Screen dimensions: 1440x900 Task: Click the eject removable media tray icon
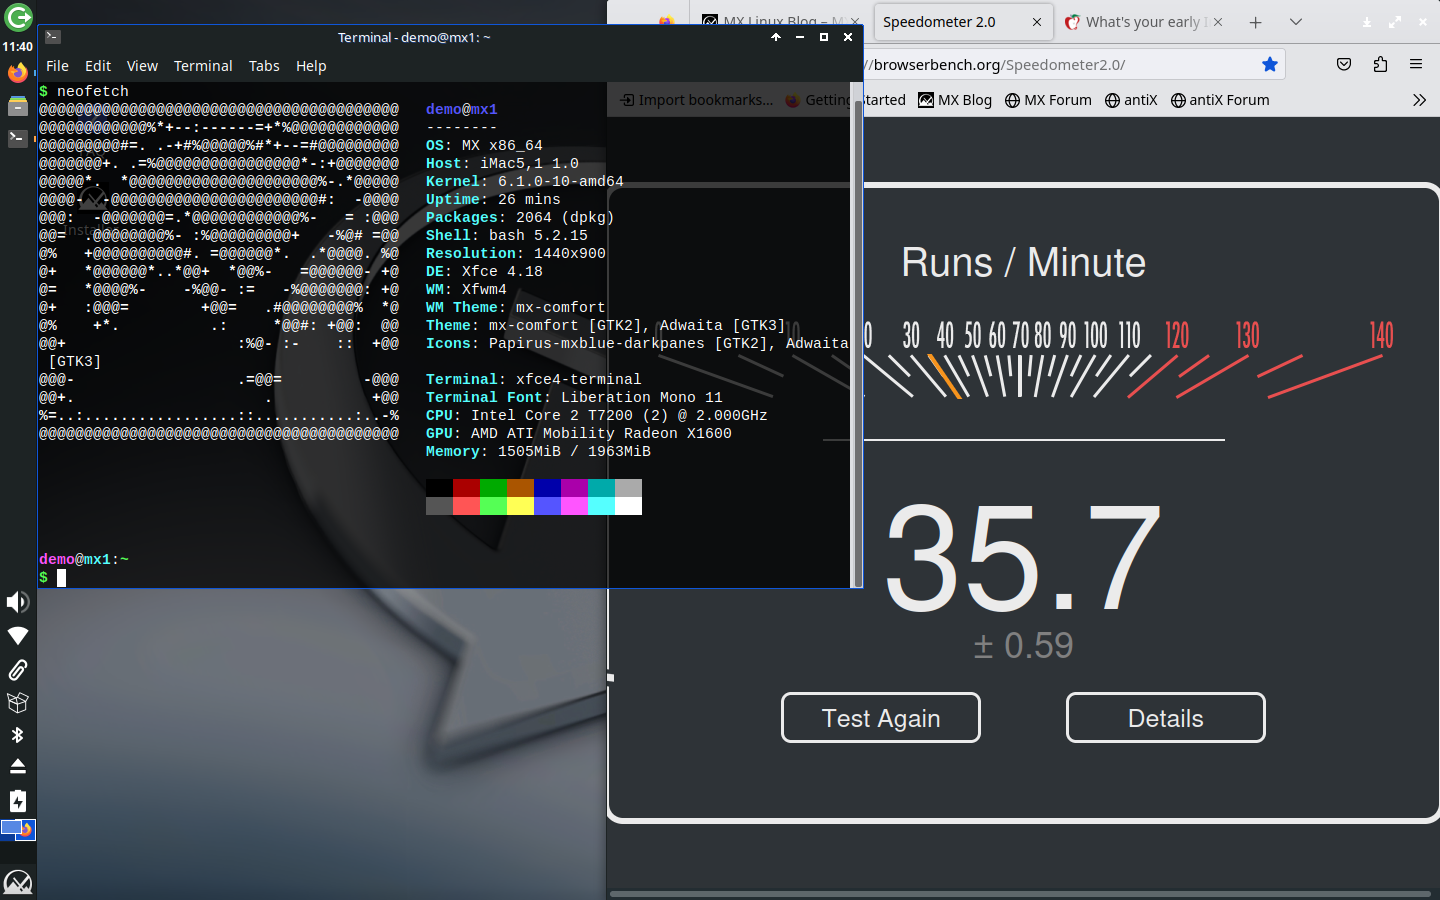point(18,767)
